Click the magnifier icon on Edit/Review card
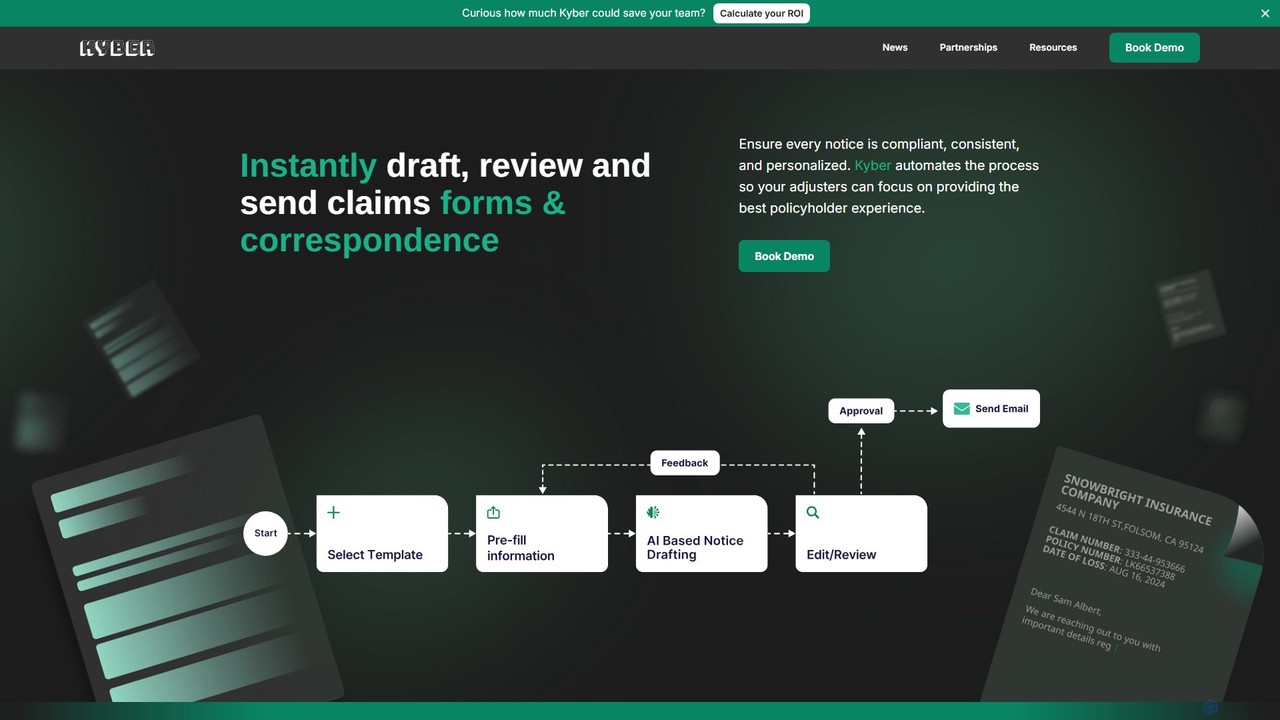This screenshot has height=720, width=1280. point(813,512)
